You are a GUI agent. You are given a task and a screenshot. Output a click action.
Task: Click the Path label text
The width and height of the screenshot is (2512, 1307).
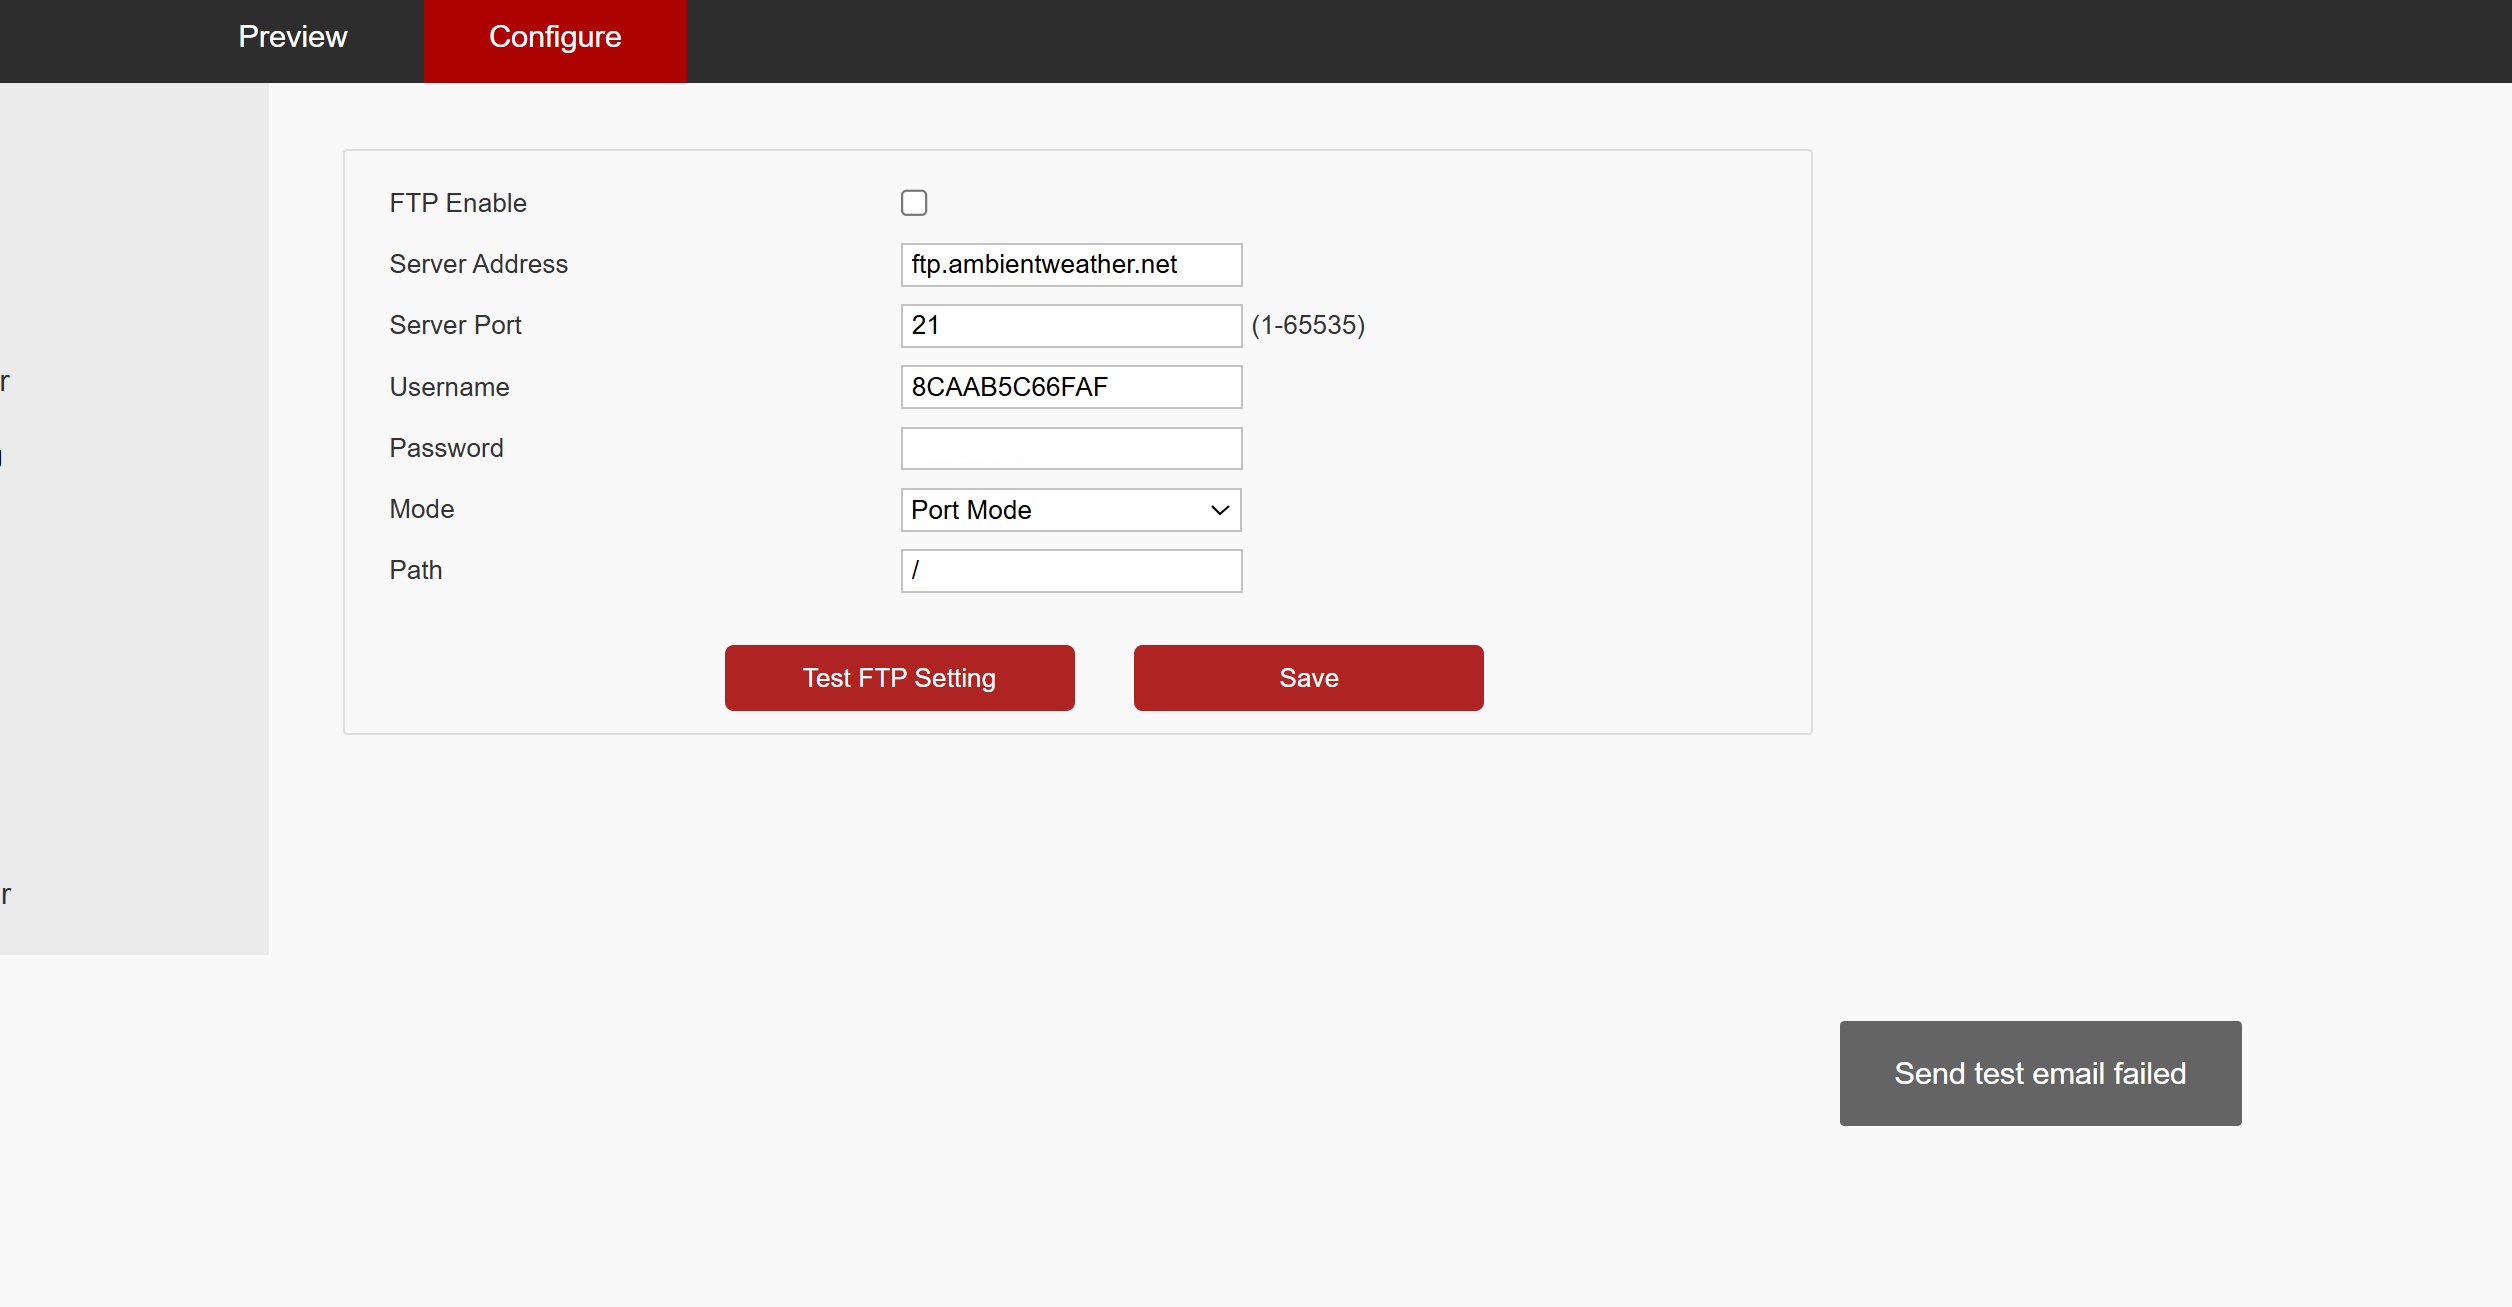[415, 570]
